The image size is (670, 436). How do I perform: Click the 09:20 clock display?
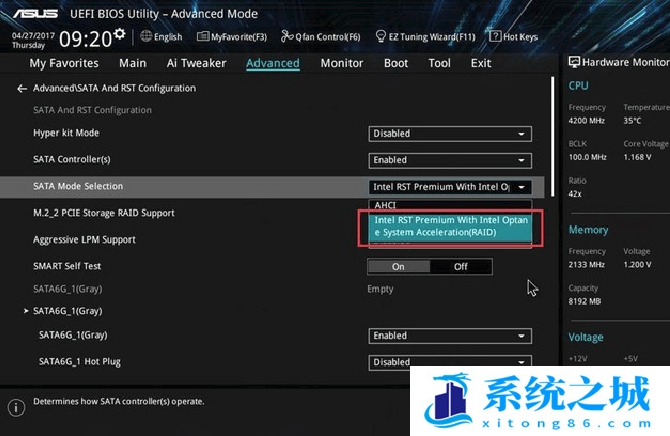[85, 39]
